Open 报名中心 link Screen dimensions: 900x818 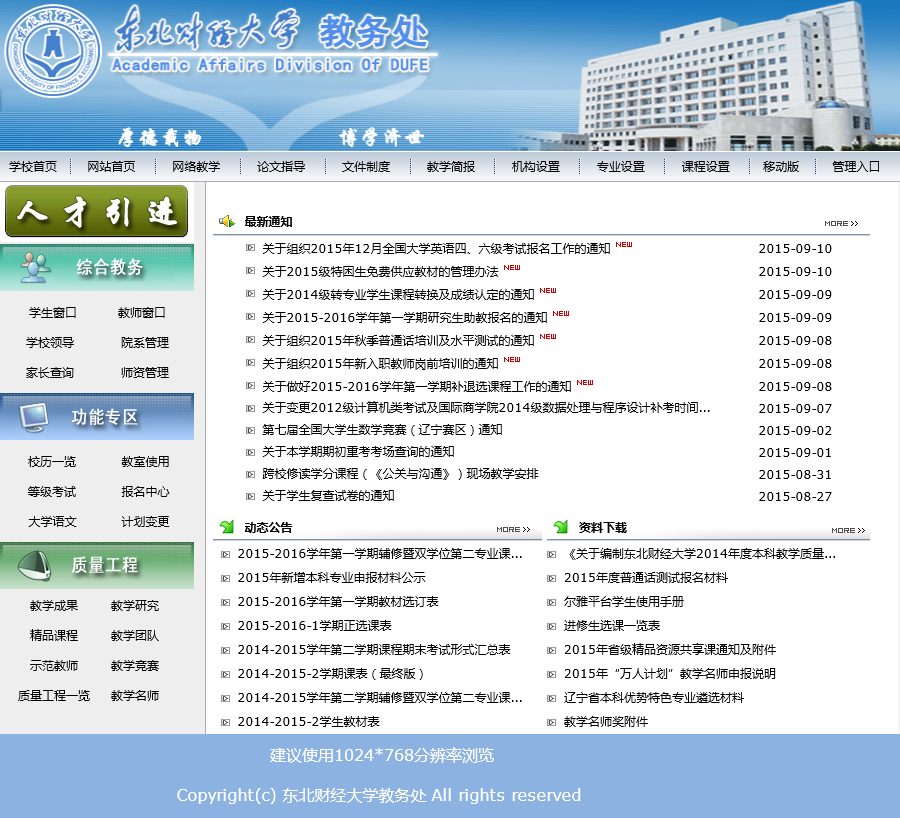[146, 492]
